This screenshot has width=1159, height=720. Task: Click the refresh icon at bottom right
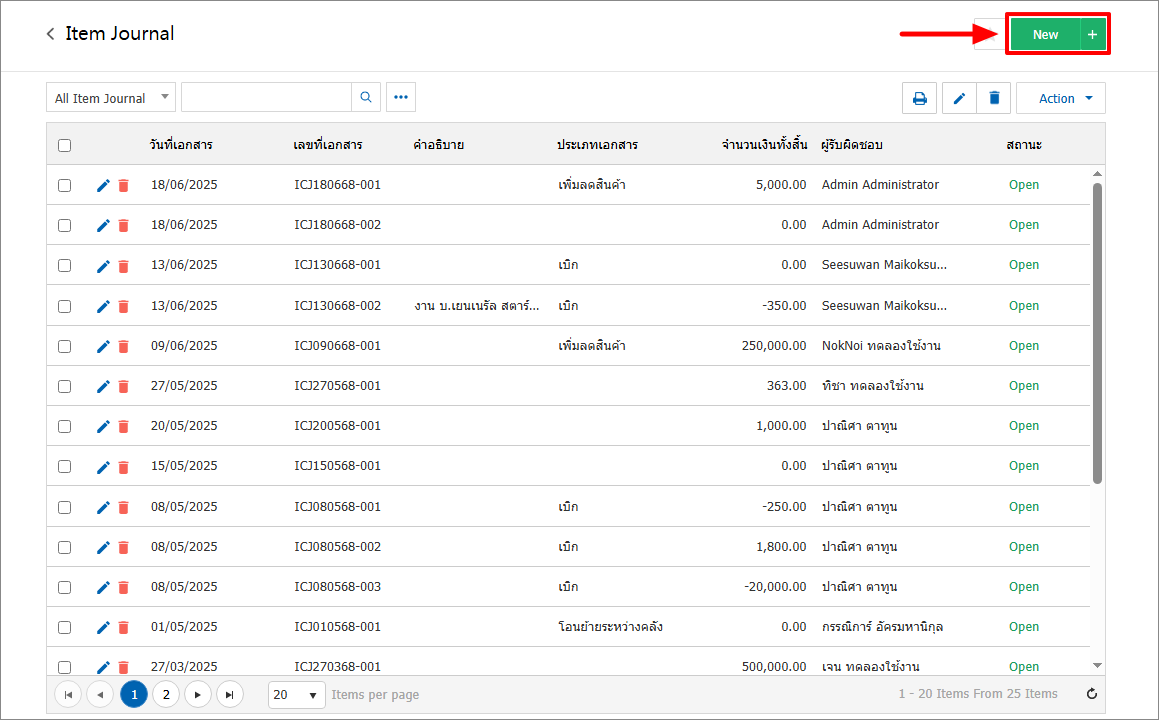coord(1092,694)
